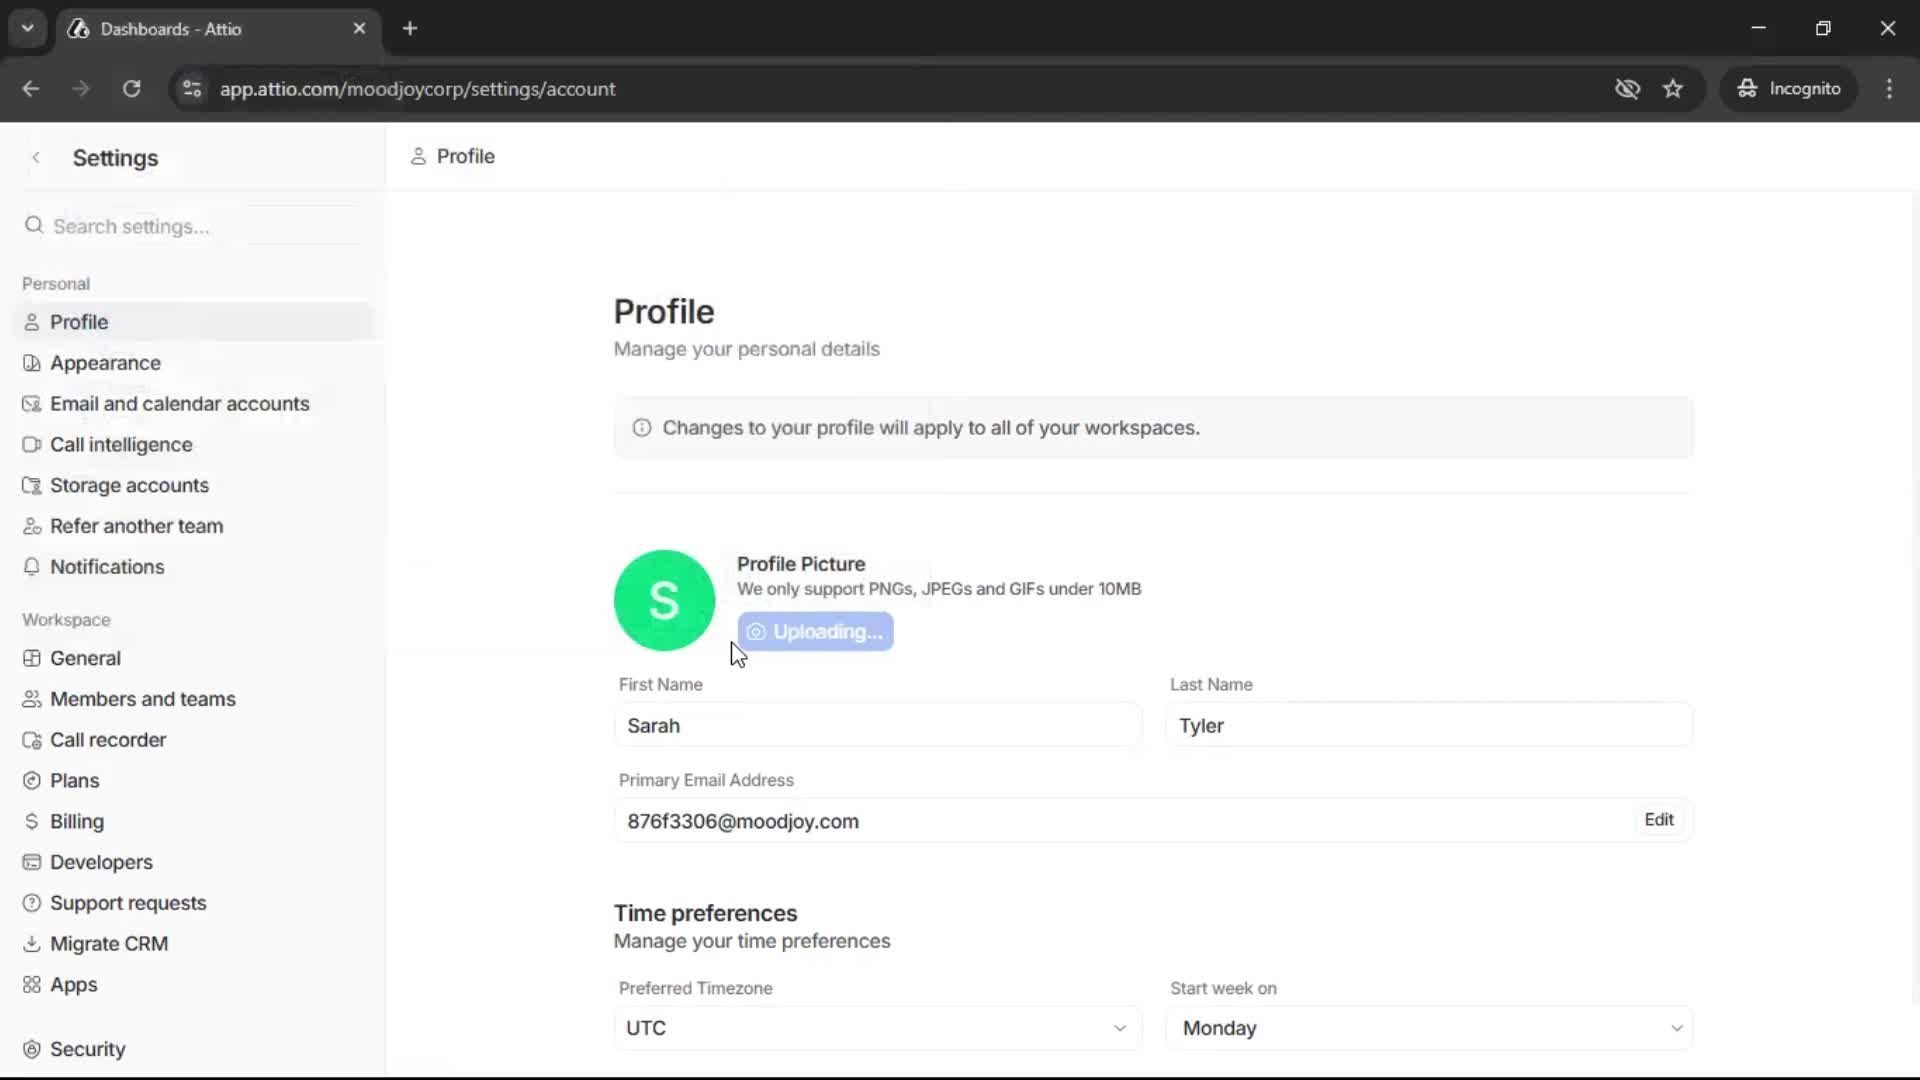The width and height of the screenshot is (1920, 1080).
Task: Click the Call intelligence icon
Action: (x=32, y=444)
